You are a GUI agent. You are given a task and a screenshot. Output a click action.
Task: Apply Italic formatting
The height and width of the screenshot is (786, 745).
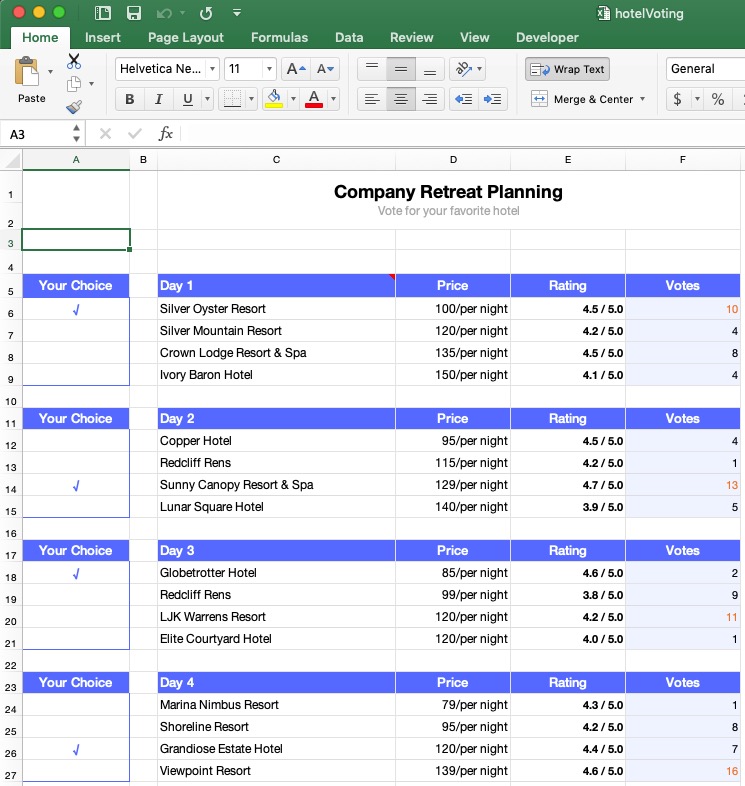(158, 99)
